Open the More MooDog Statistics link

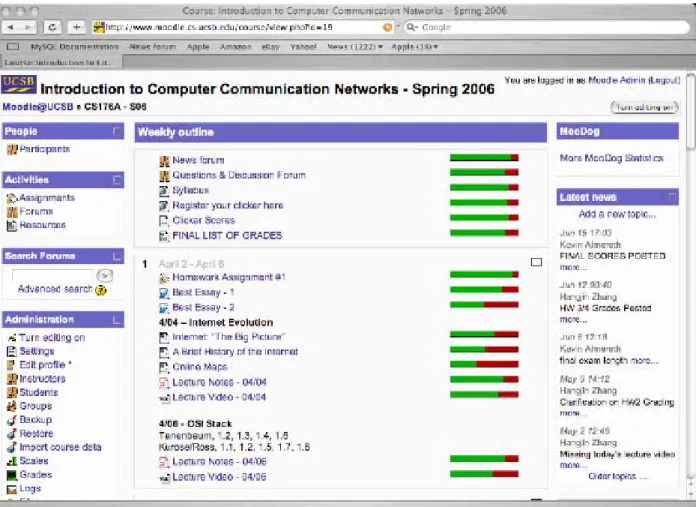pos(611,158)
